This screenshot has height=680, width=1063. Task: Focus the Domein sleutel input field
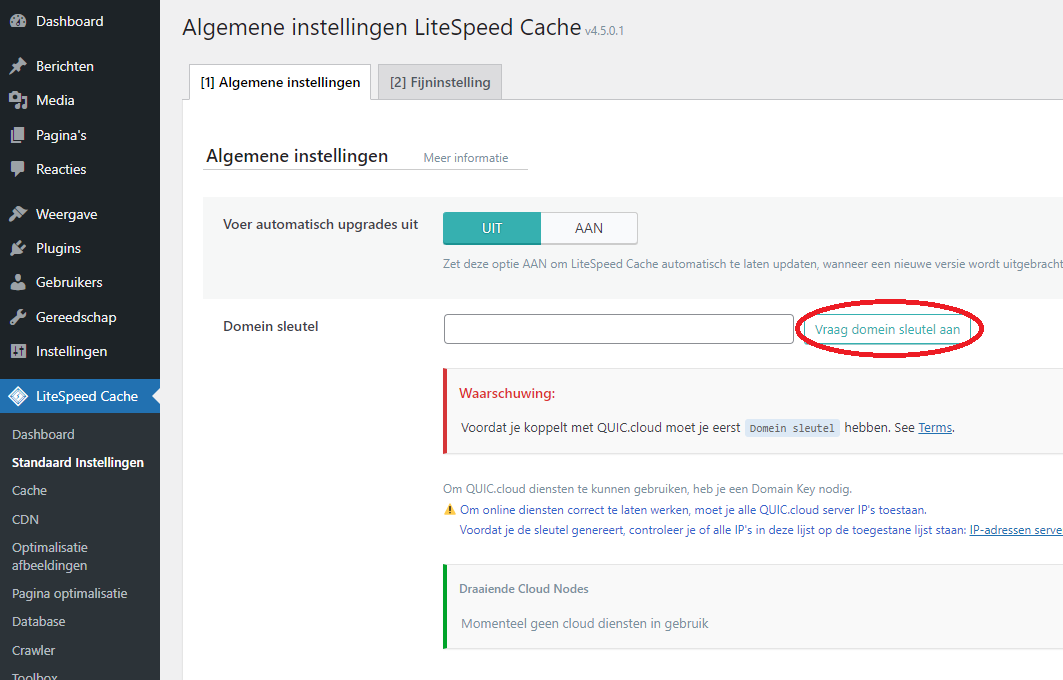pos(619,329)
